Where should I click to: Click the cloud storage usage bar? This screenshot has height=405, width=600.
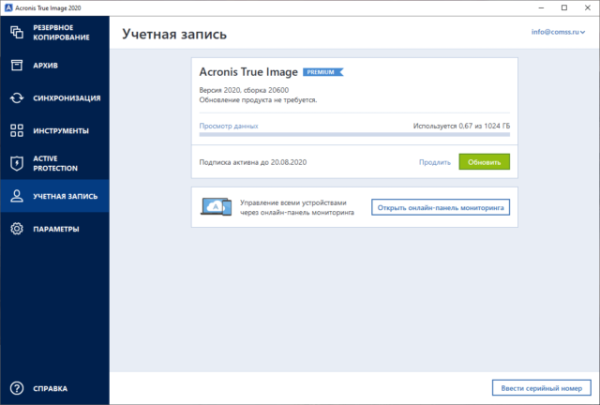[x=354, y=134]
